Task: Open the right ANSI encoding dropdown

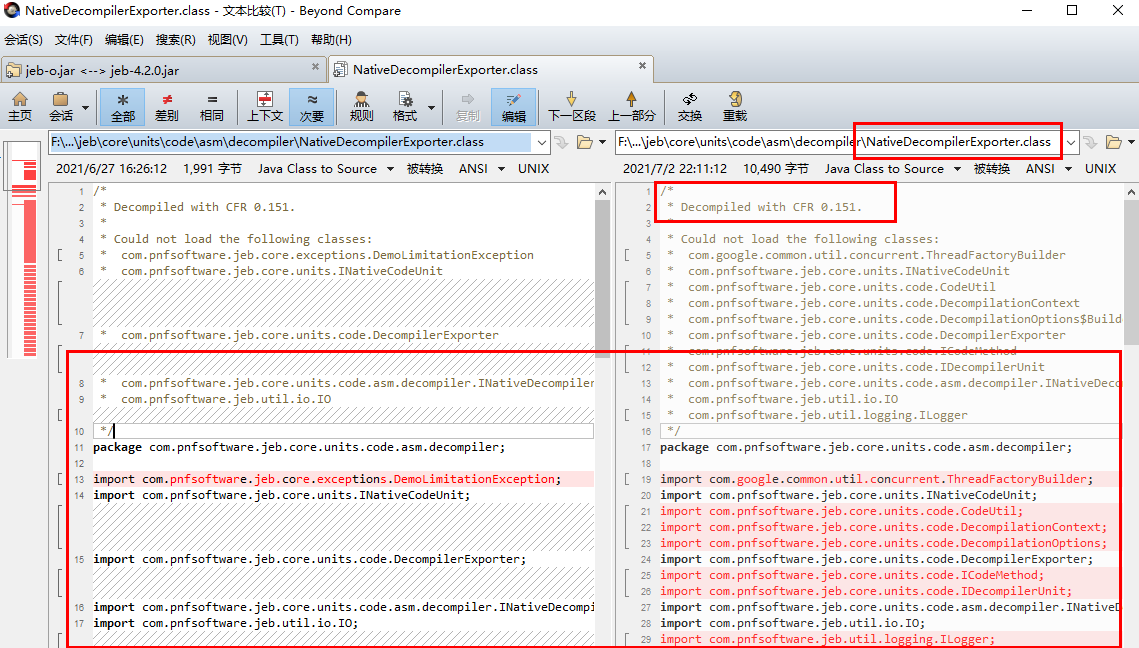Action: point(1049,169)
